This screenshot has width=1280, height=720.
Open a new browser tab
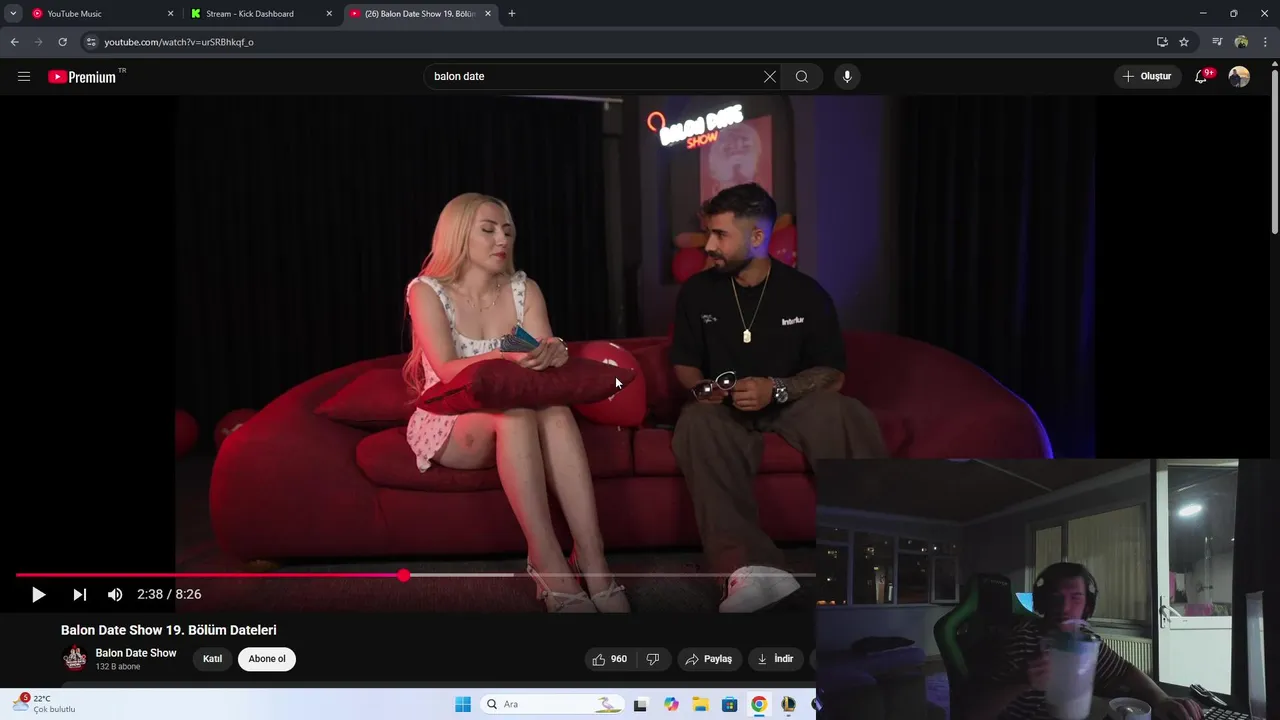coord(512,14)
